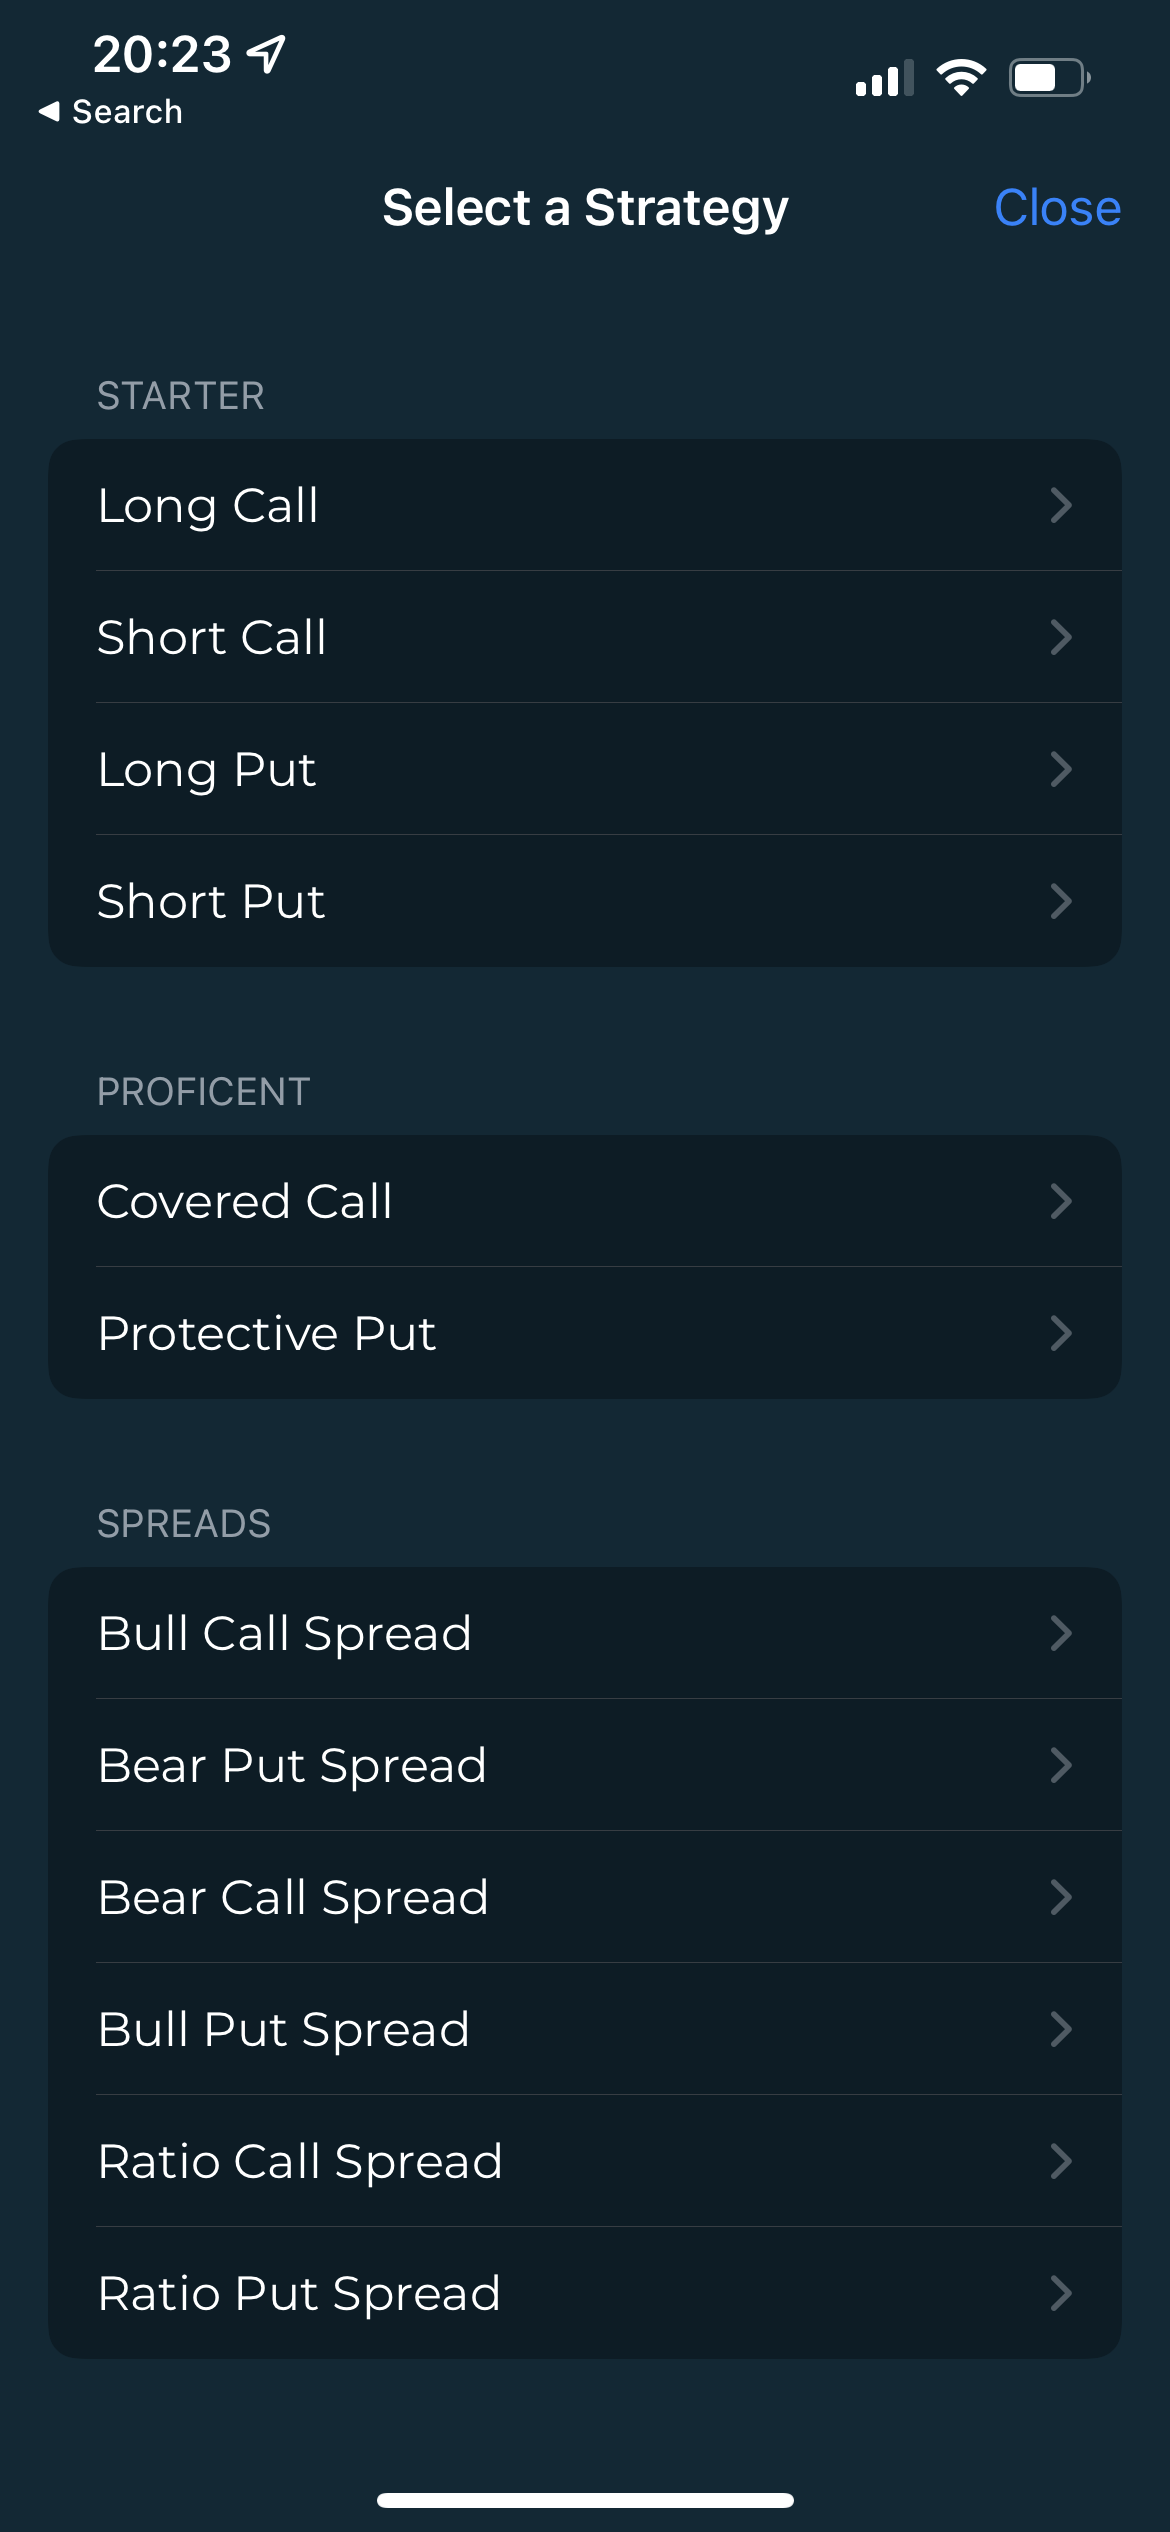Open the Long Call strategy

[x=584, y=505]
